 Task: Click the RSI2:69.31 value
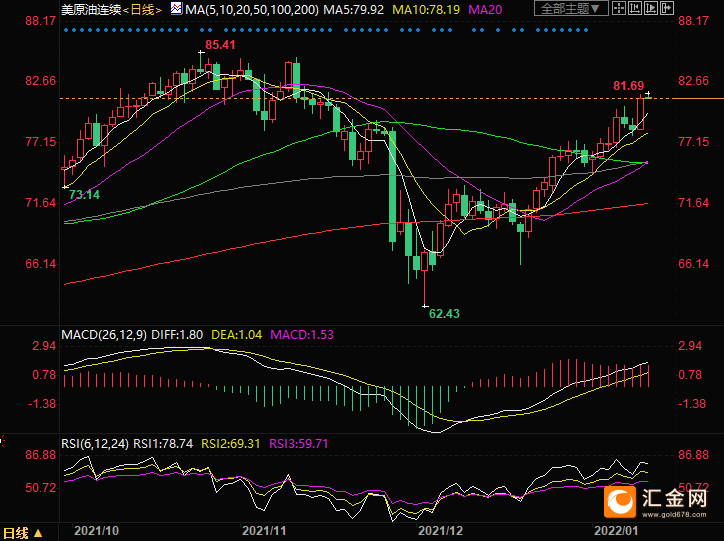click(231, 444)
